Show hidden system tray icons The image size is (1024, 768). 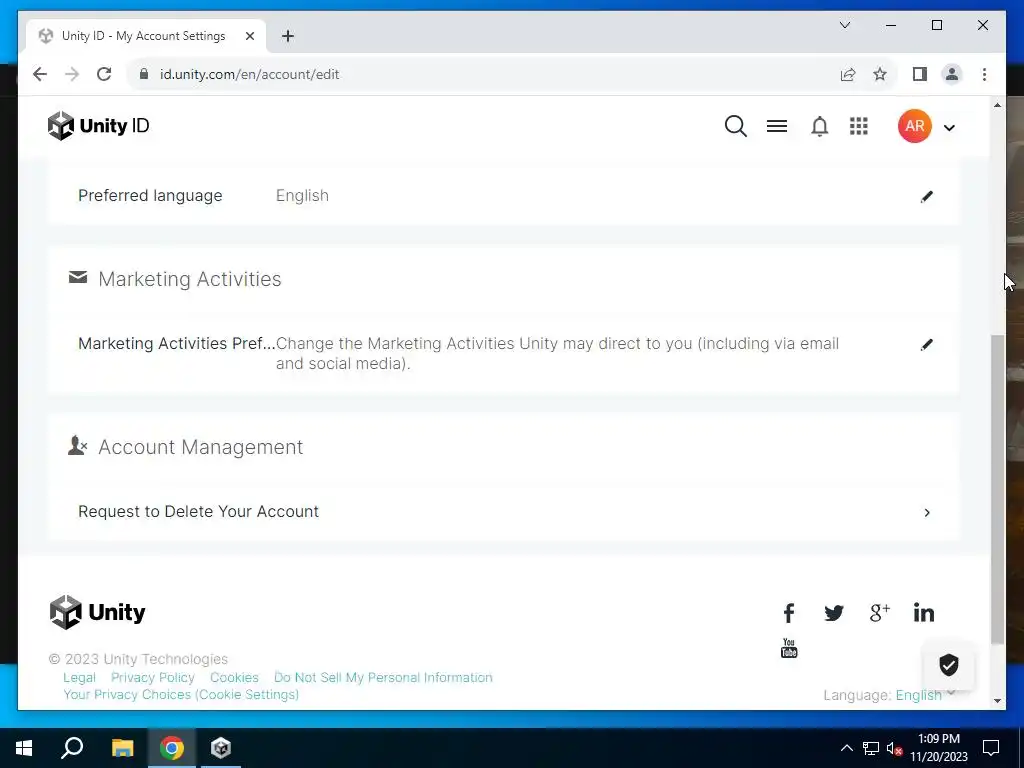[x=846, y=748]
